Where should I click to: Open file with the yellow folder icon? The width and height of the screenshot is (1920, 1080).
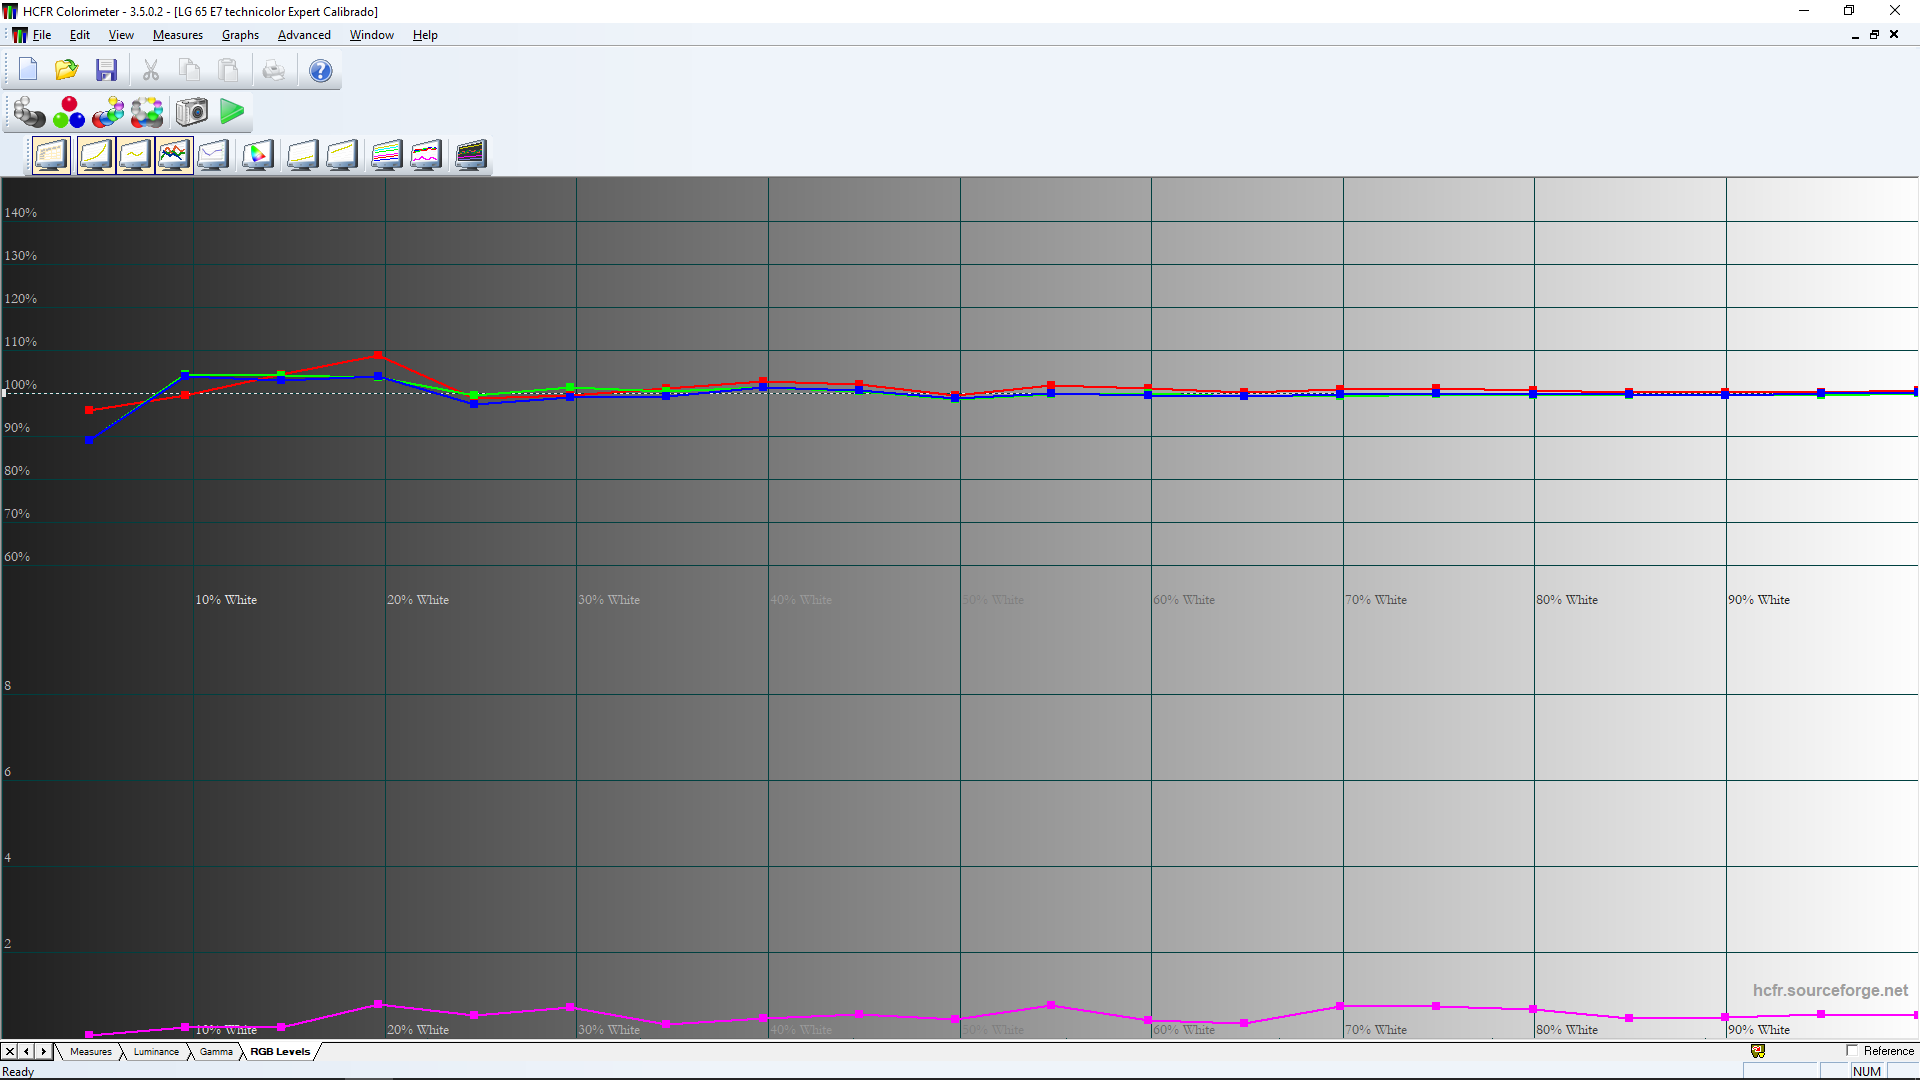click(x=66, y=70)
